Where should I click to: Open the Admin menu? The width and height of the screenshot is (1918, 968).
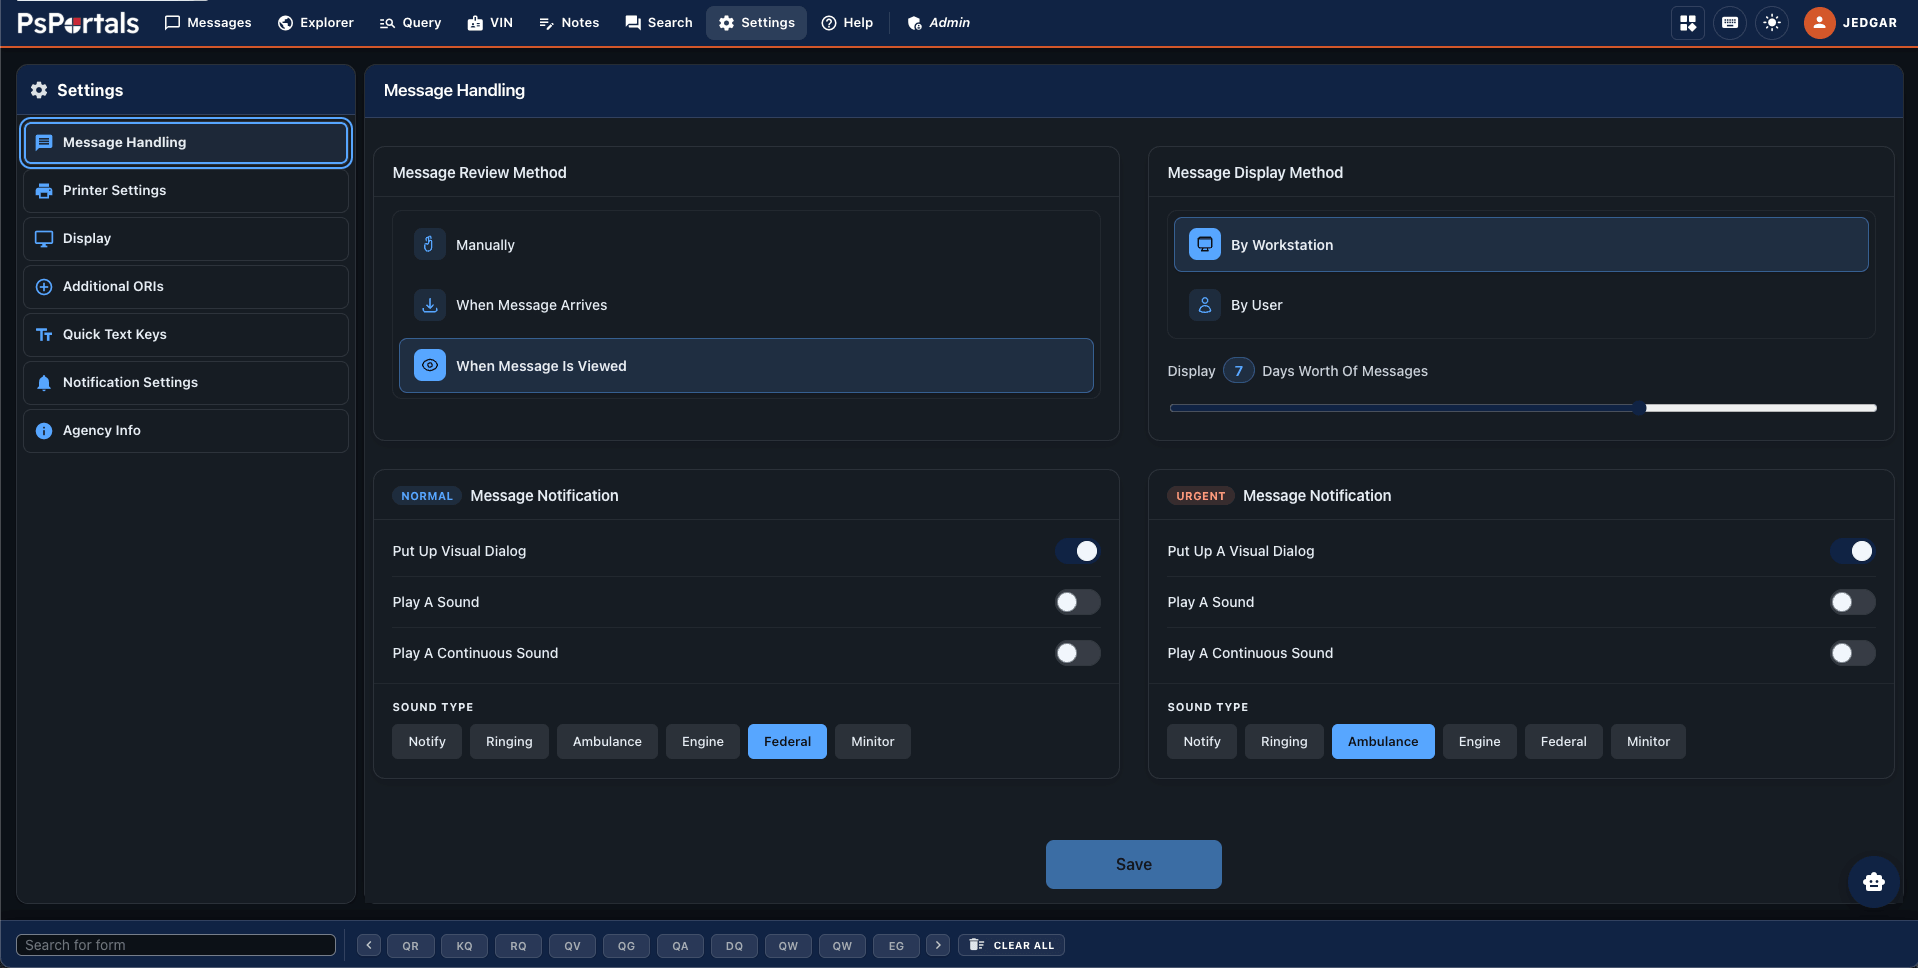[x=938, y=23]
